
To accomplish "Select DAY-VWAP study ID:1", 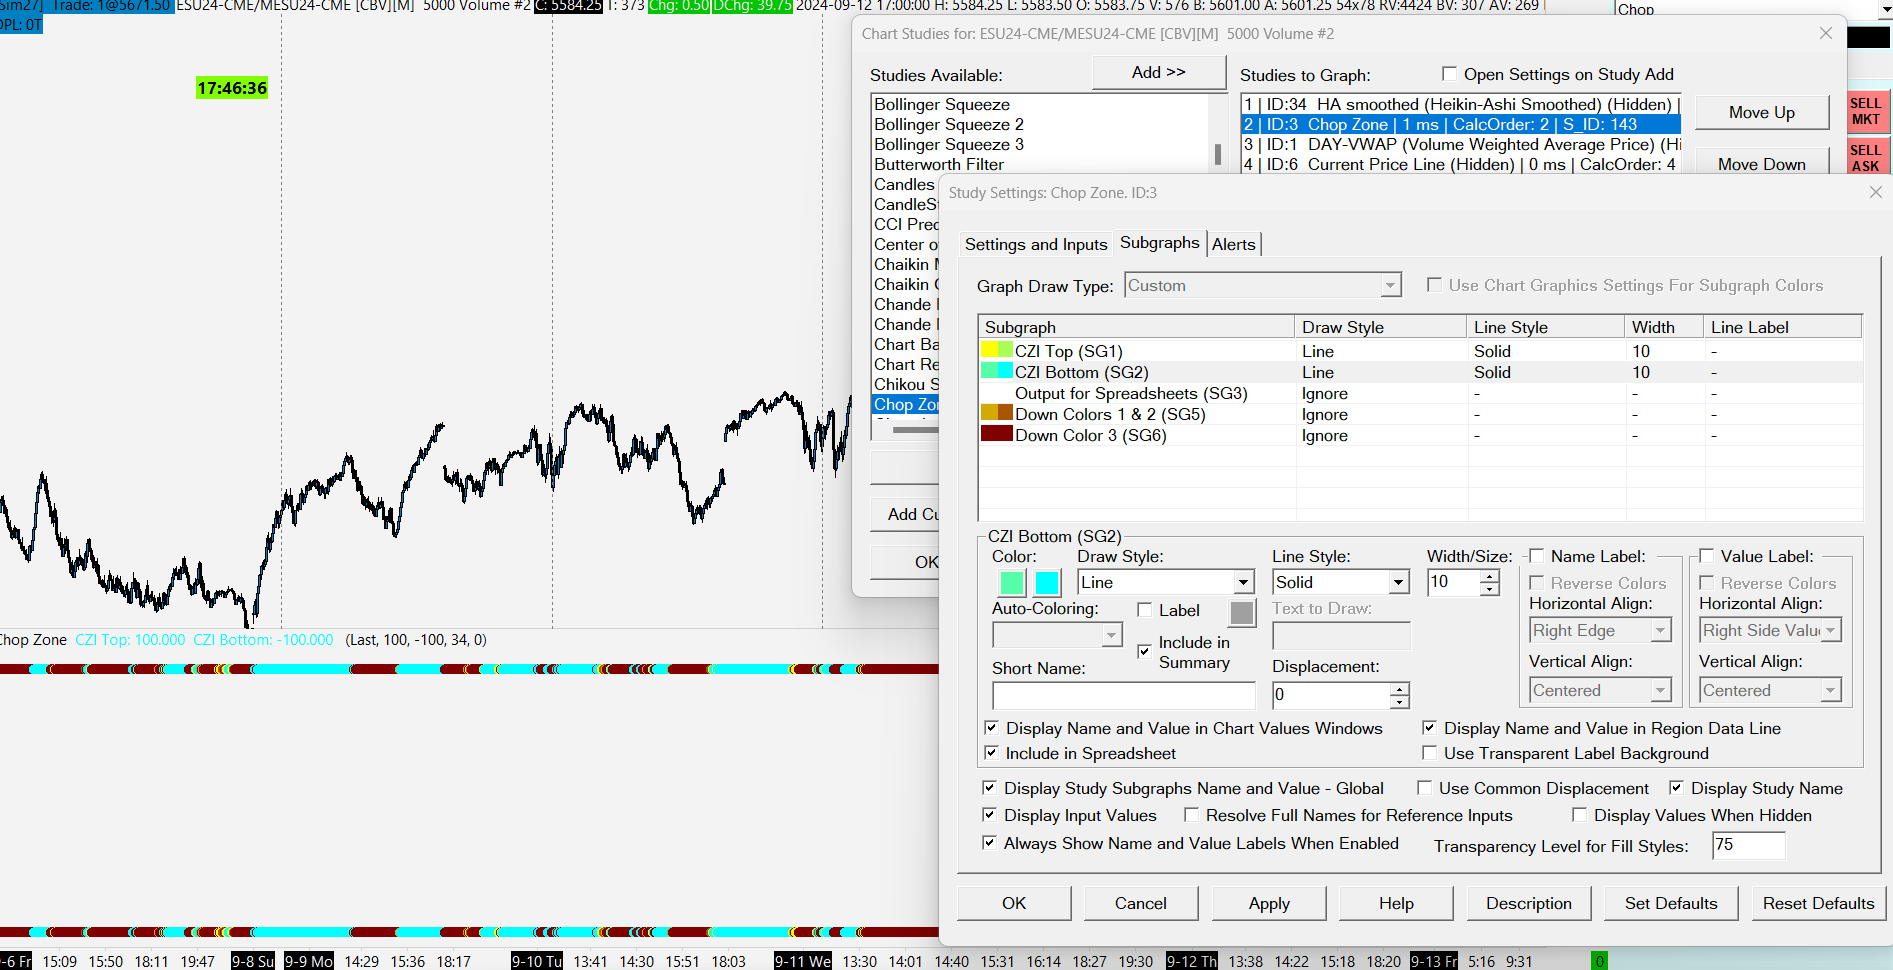I will (x=1461, y=144).
